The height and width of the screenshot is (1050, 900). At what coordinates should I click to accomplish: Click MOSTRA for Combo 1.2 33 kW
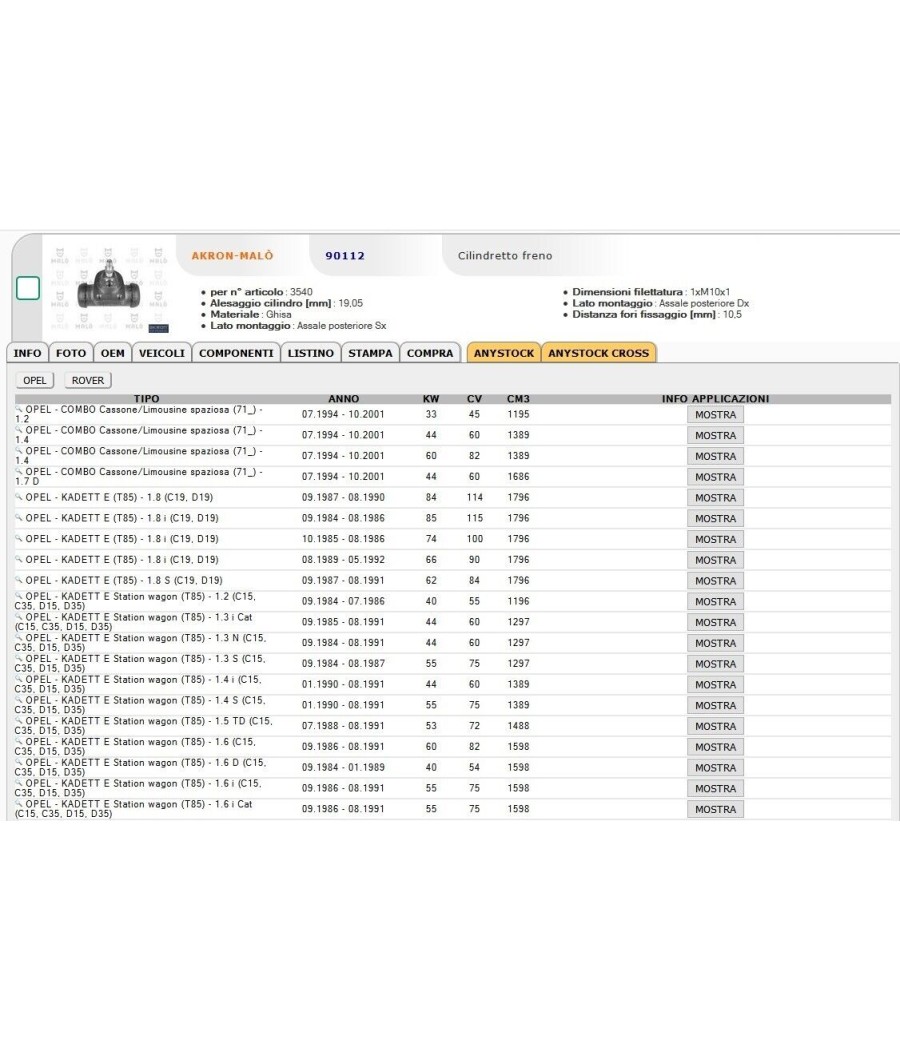coord(715,415)
